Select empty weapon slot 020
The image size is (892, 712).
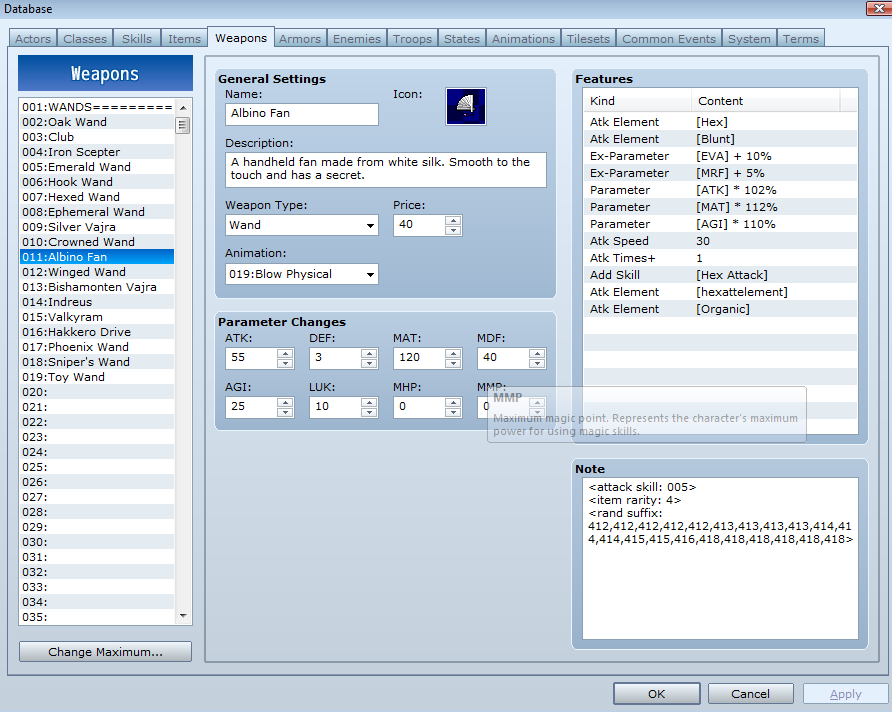click(97, 392)
